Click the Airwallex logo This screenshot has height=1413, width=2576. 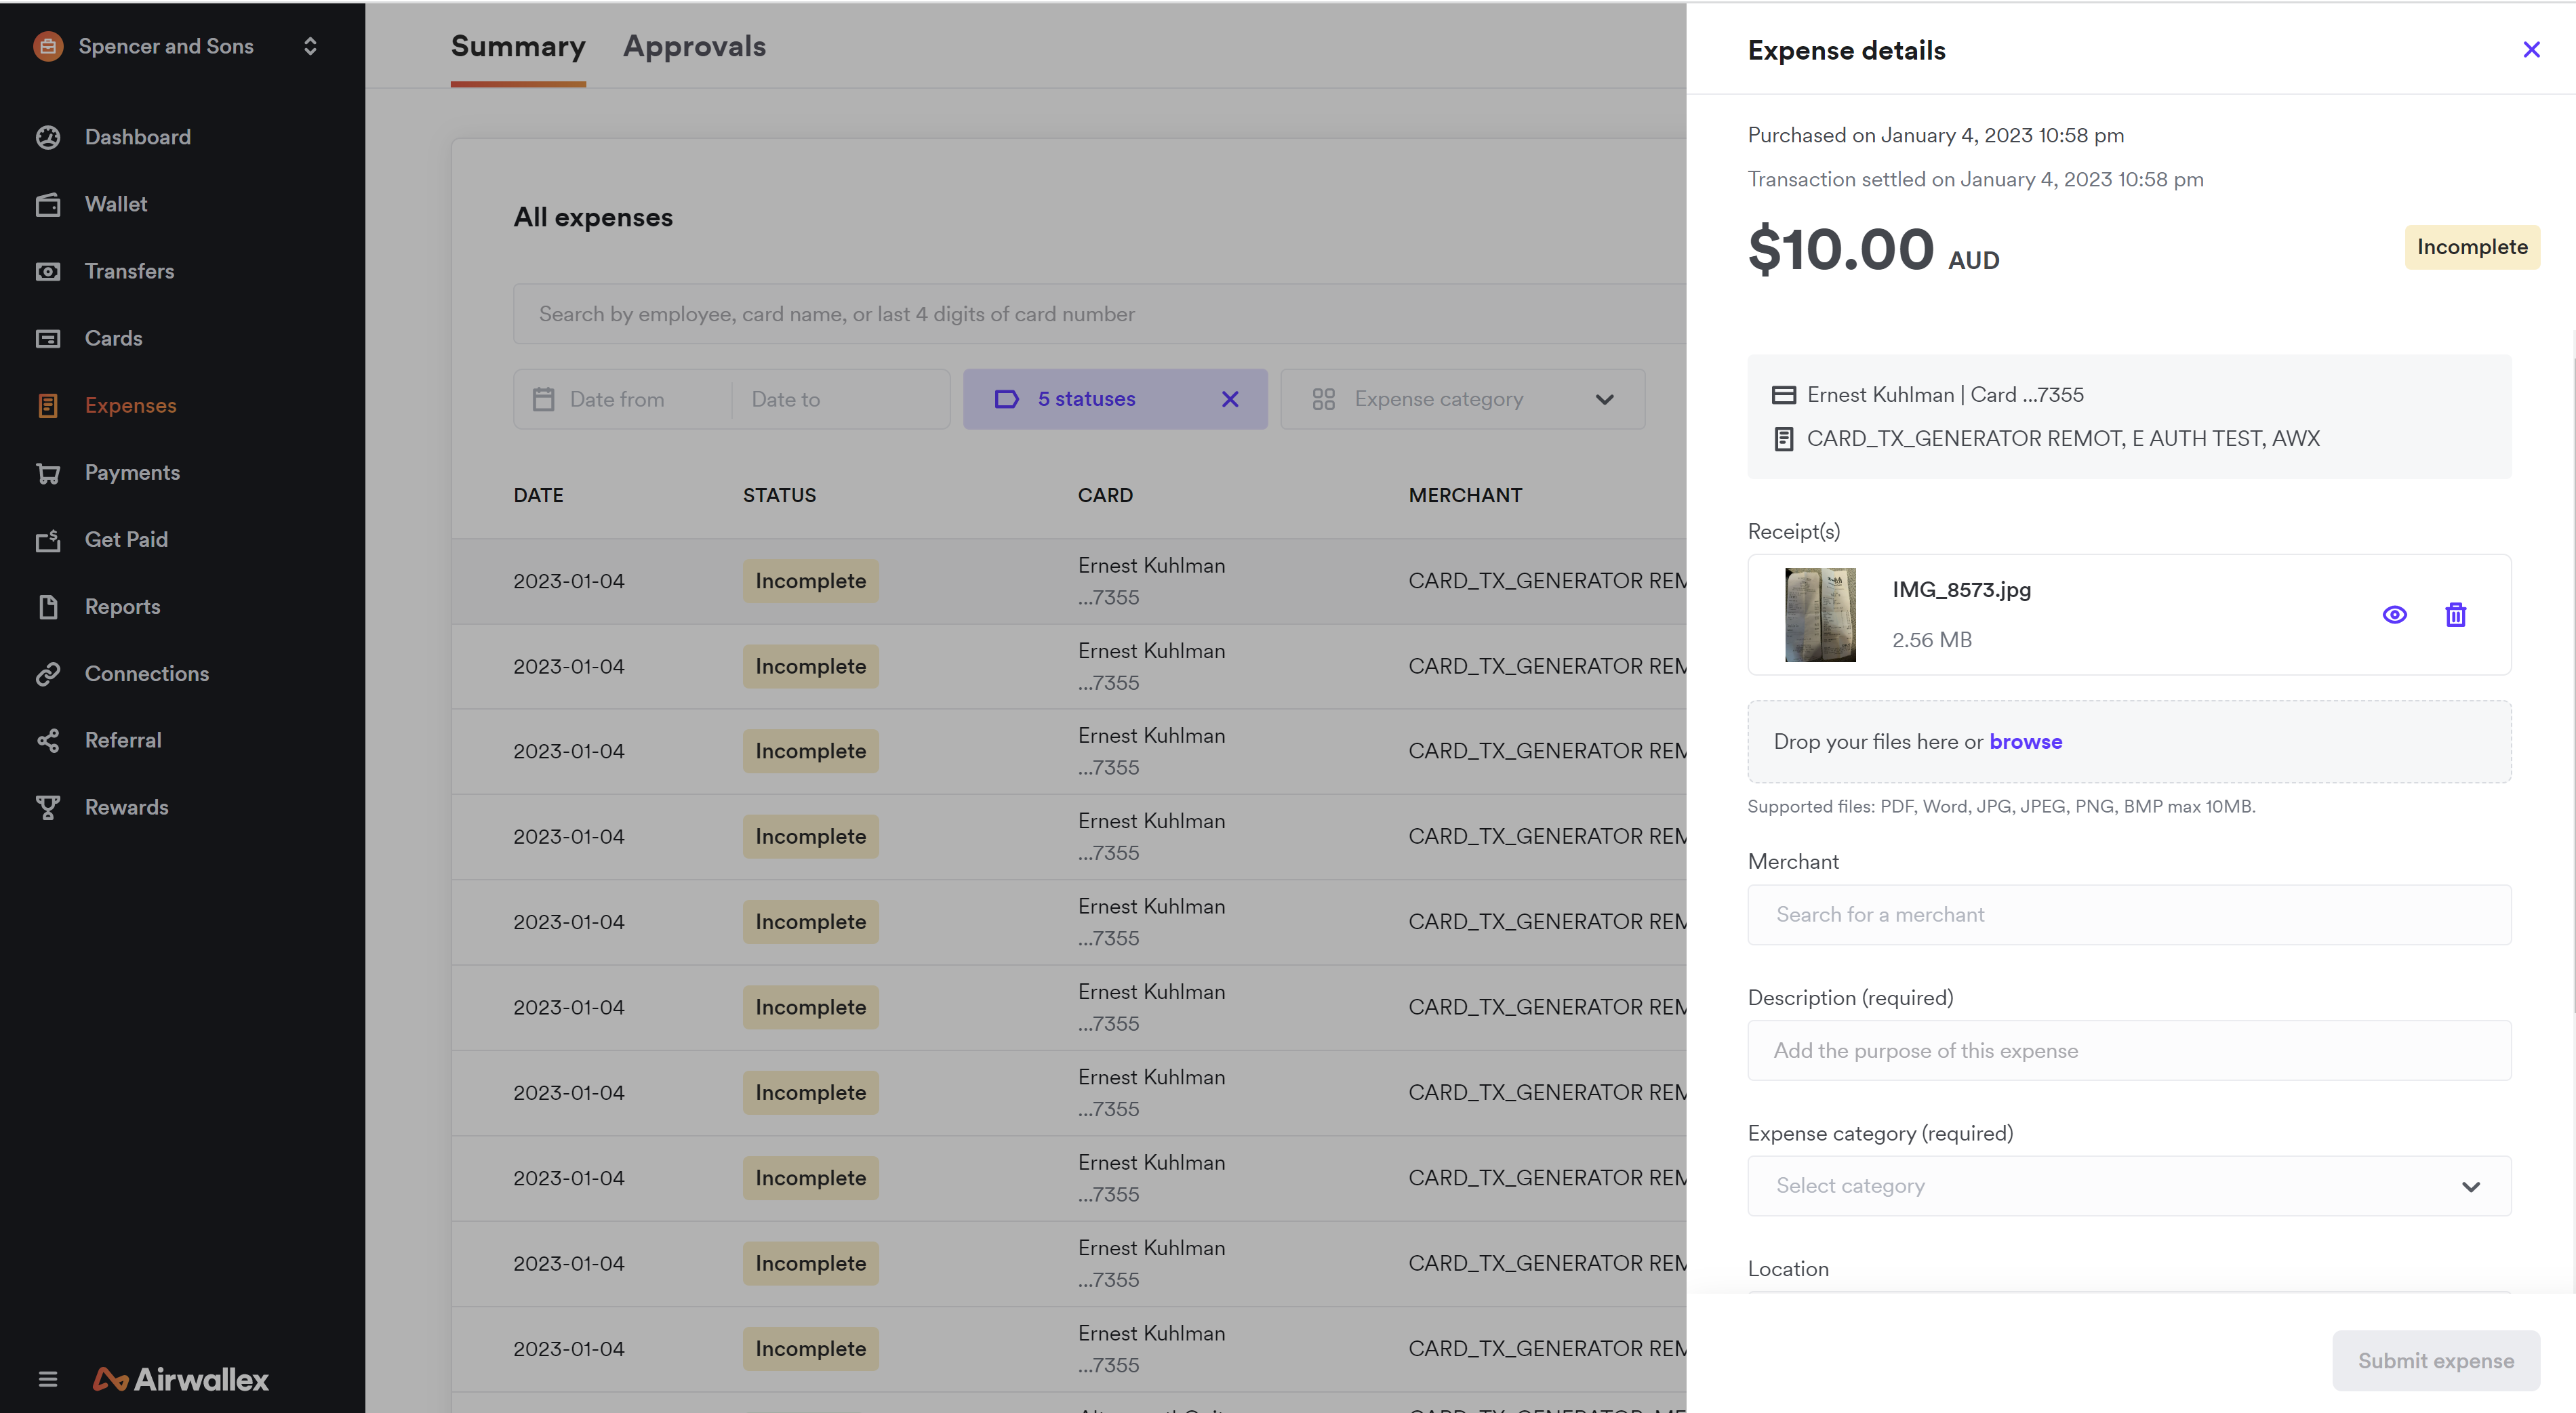(181, 1379)
